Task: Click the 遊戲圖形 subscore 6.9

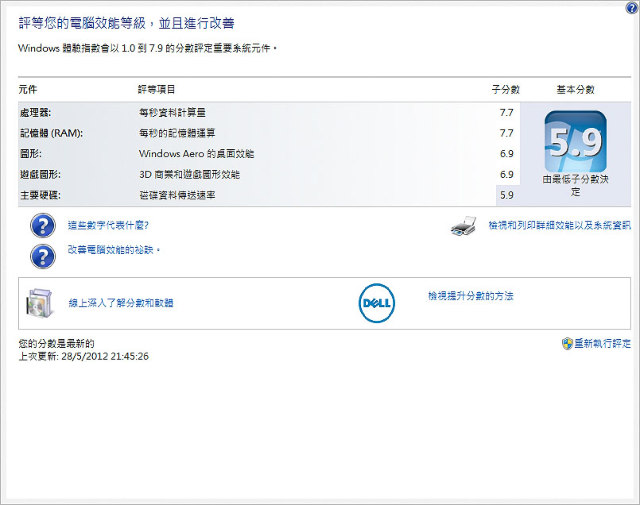Action: 507,174
